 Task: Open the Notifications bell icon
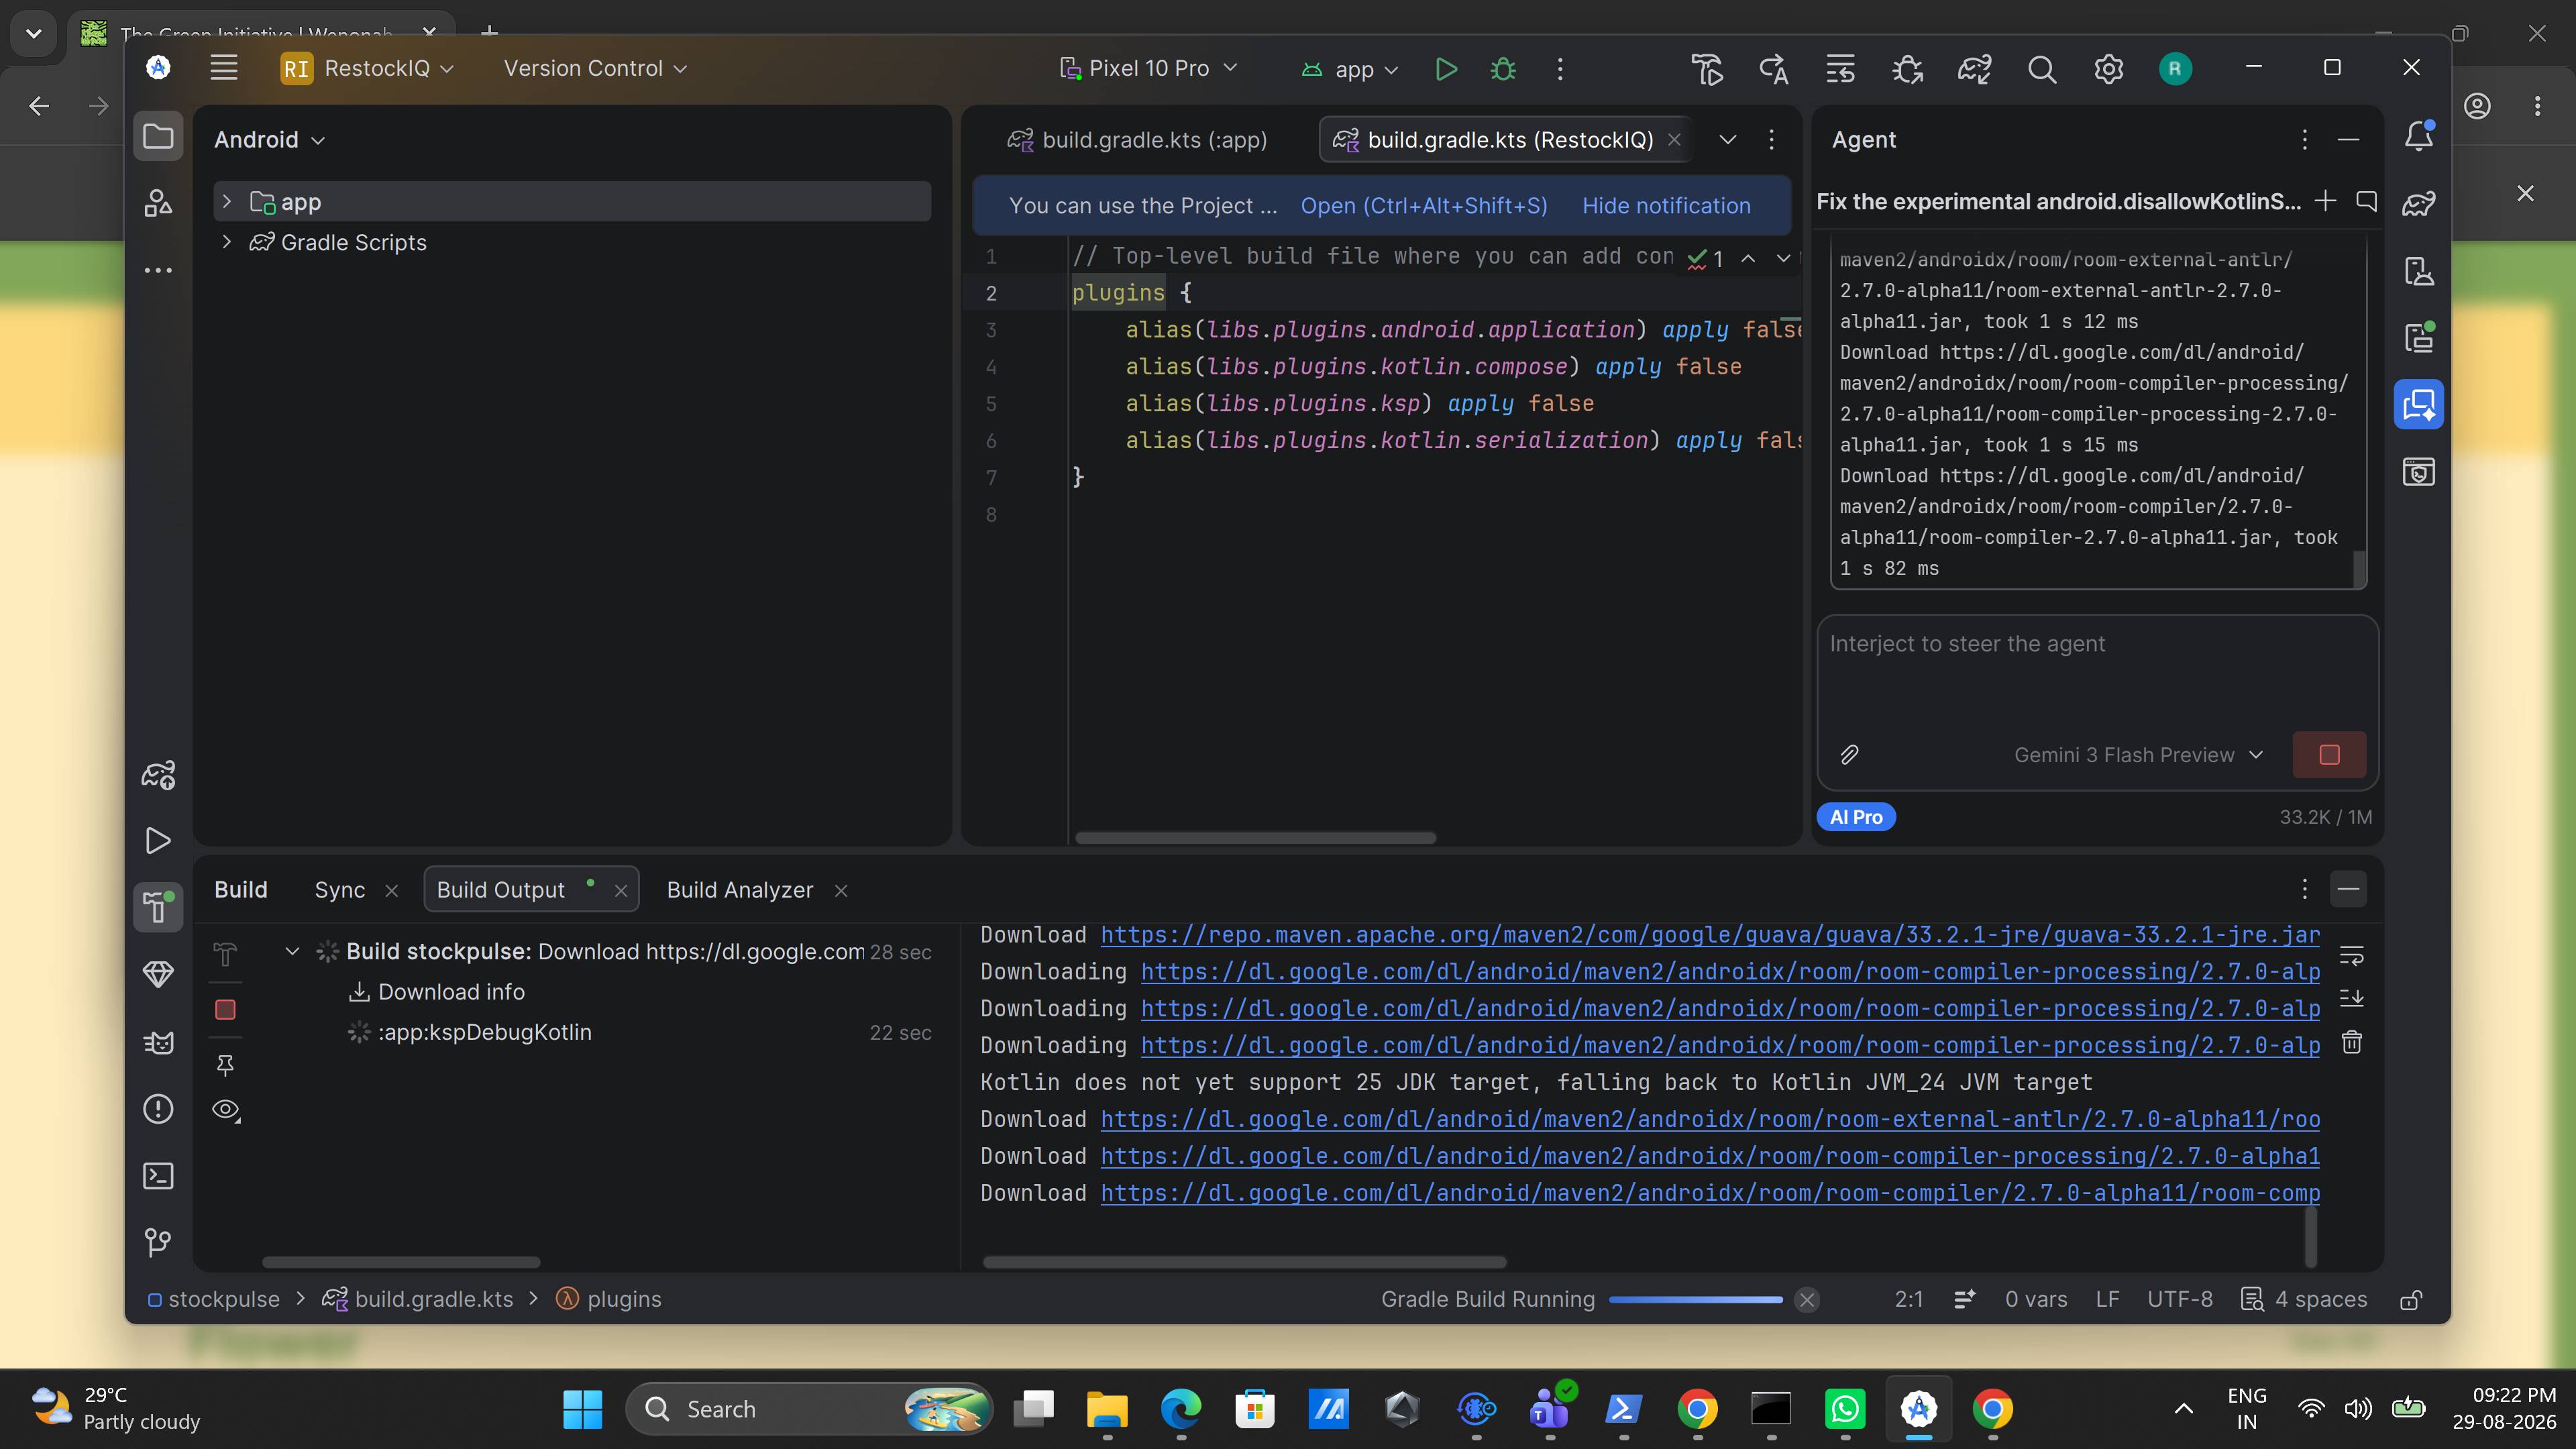pos(2418,136)
